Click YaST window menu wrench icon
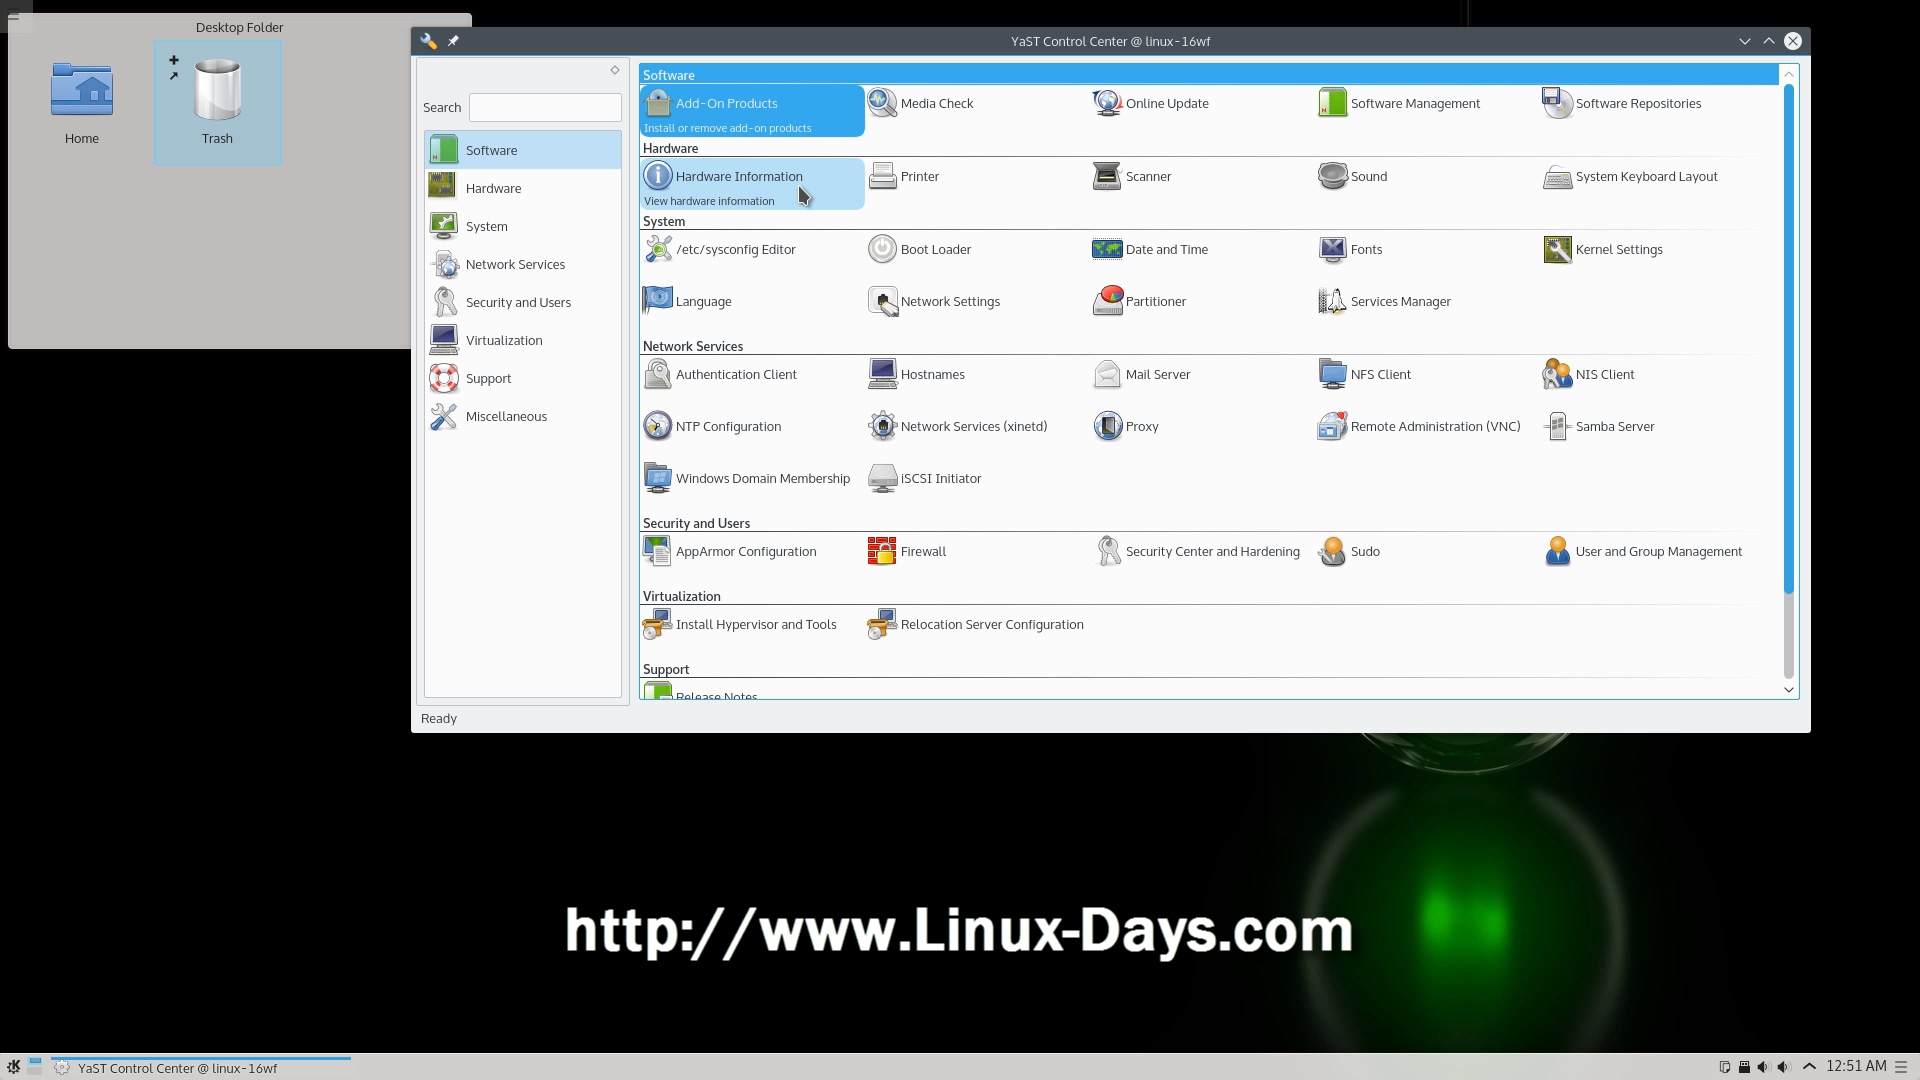This screenshot has height=1080, width=1920. tap(428, 41)
